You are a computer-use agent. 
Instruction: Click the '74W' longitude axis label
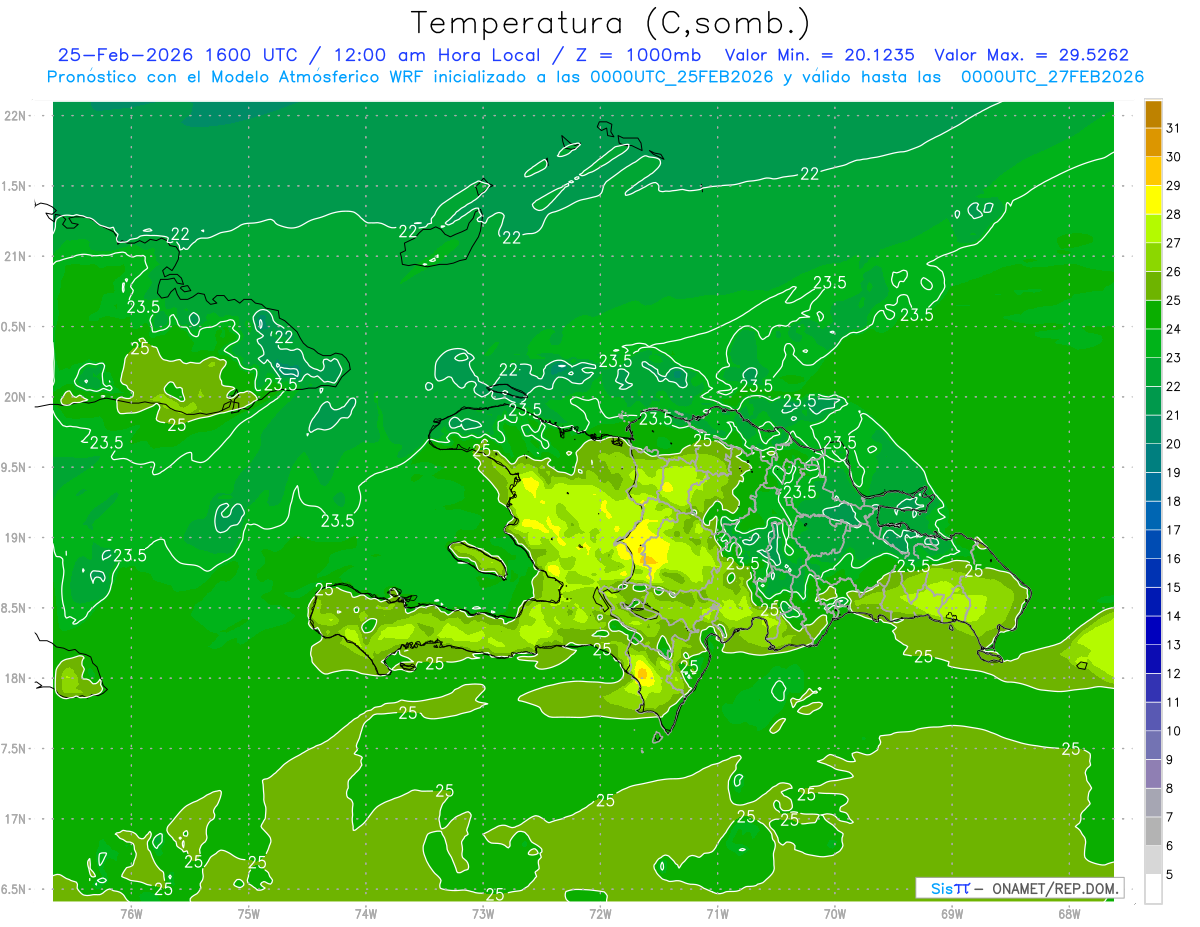click(366, 914)
